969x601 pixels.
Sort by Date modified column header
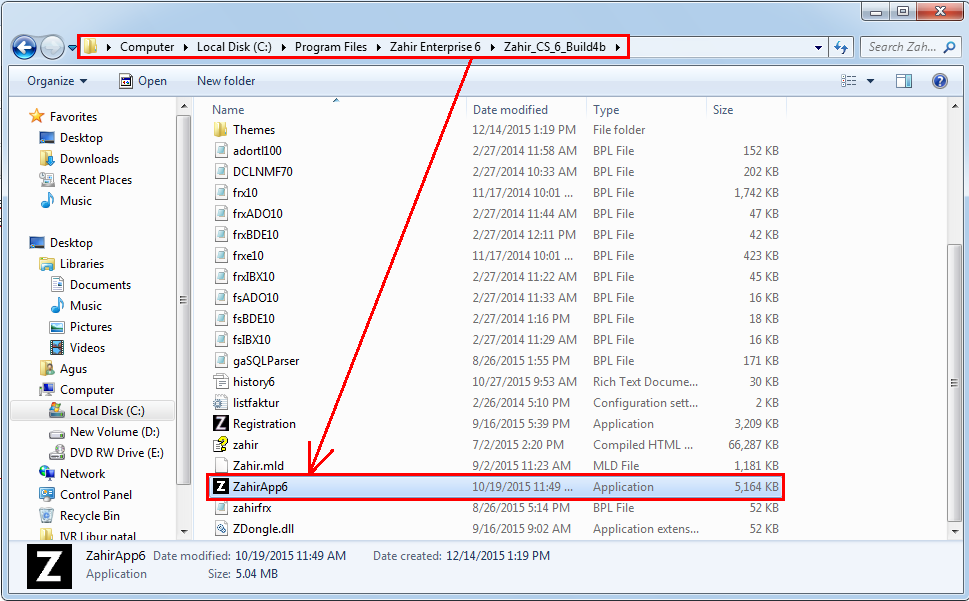point(510,110)
